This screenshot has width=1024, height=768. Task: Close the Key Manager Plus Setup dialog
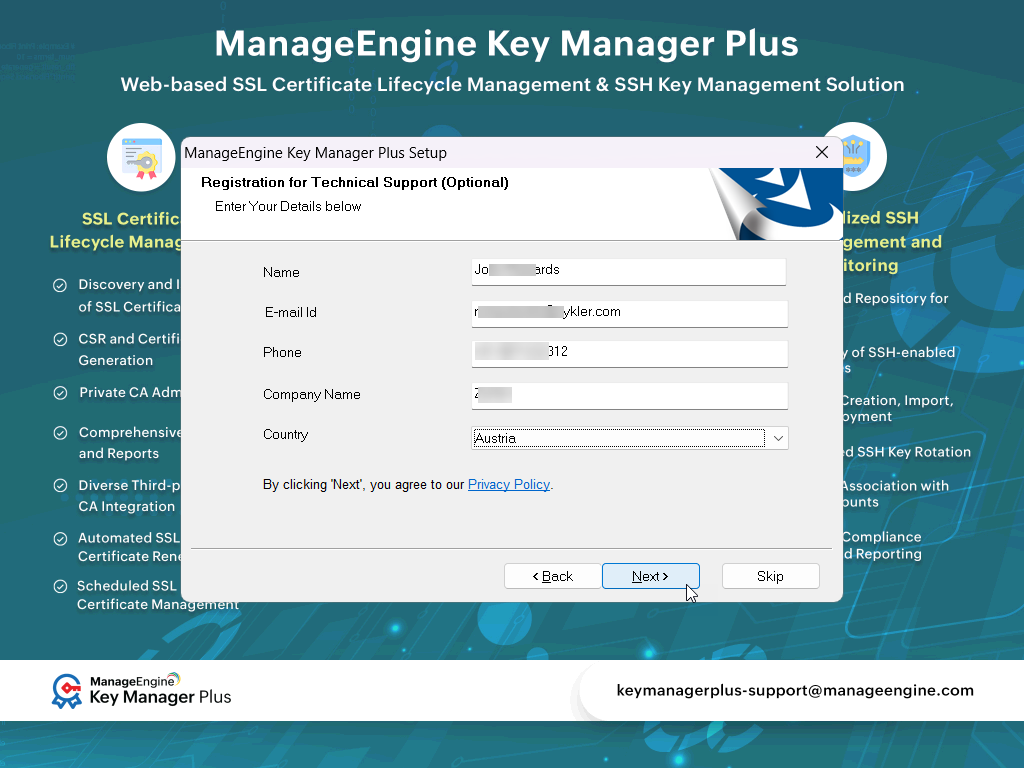(x=822, y=152)
